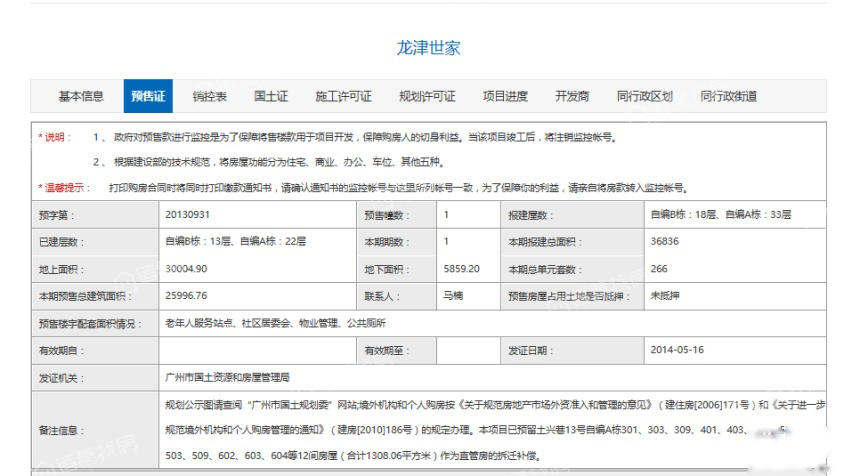Screen dimensions: 860x476
Task: Click the 联系人 label
Action: pyautogui.click(x=382, y=297)
